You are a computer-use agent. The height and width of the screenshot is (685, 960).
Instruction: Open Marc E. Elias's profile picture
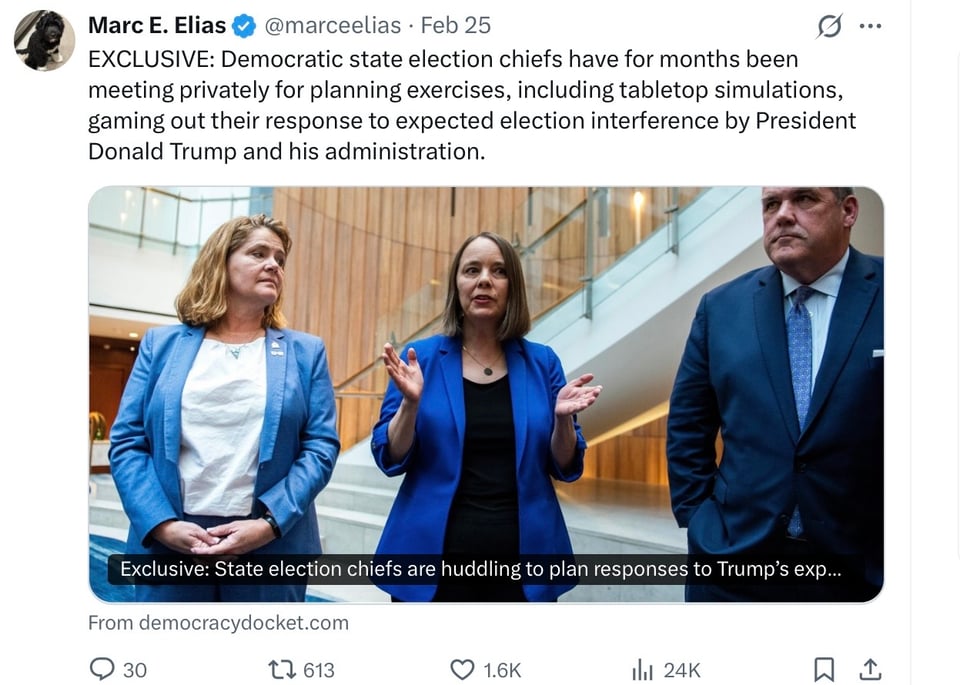coord(43,40)
